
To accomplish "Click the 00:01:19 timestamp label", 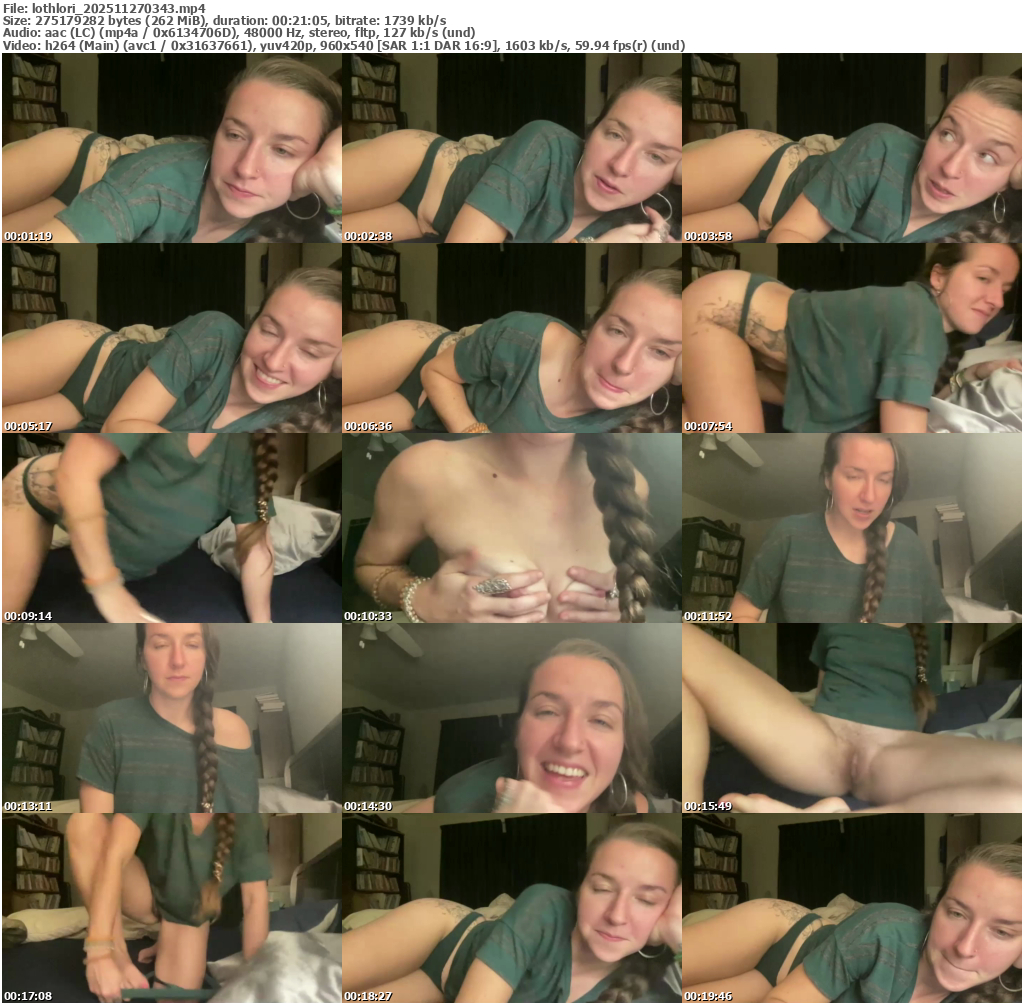I will tap(28, 236).
